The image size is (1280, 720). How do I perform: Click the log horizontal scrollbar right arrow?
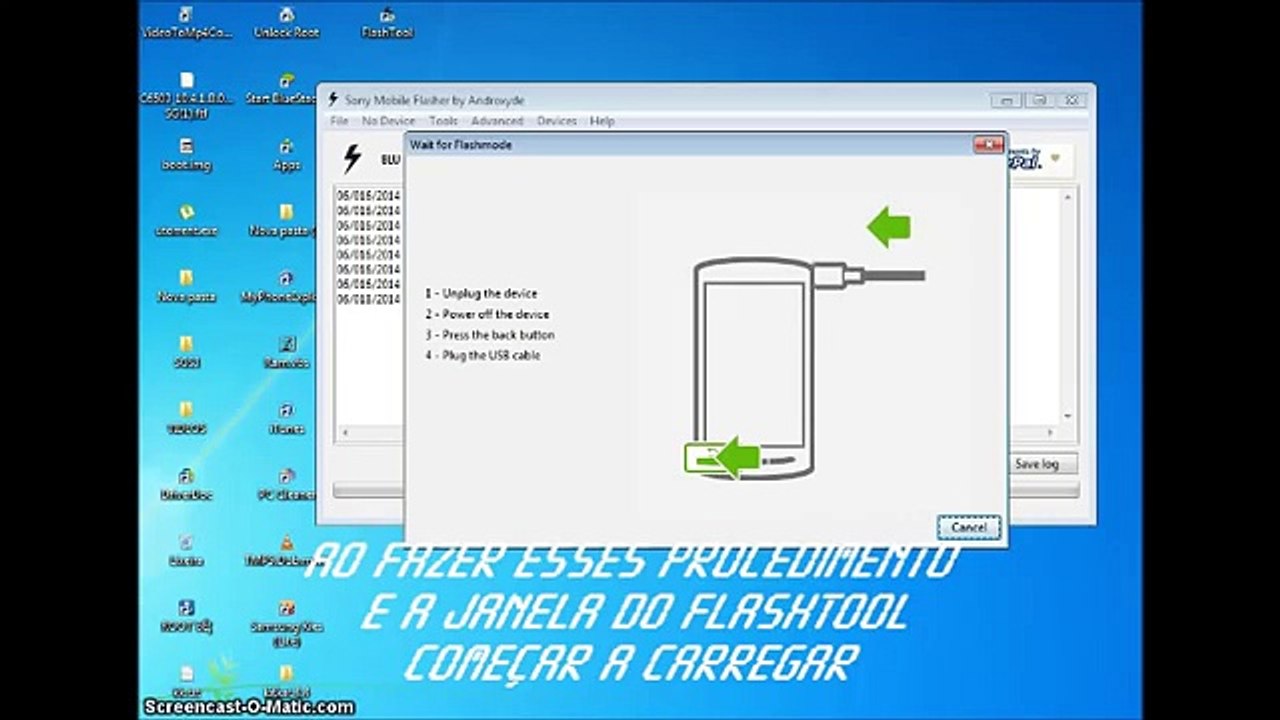tap(1051, 432)
